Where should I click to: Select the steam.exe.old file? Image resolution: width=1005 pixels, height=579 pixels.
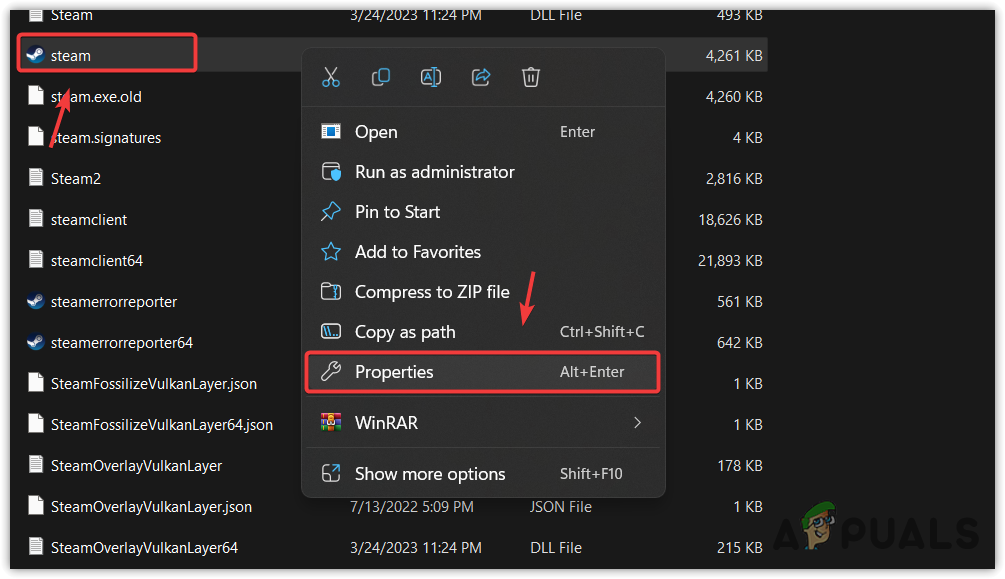coord(96,97)
